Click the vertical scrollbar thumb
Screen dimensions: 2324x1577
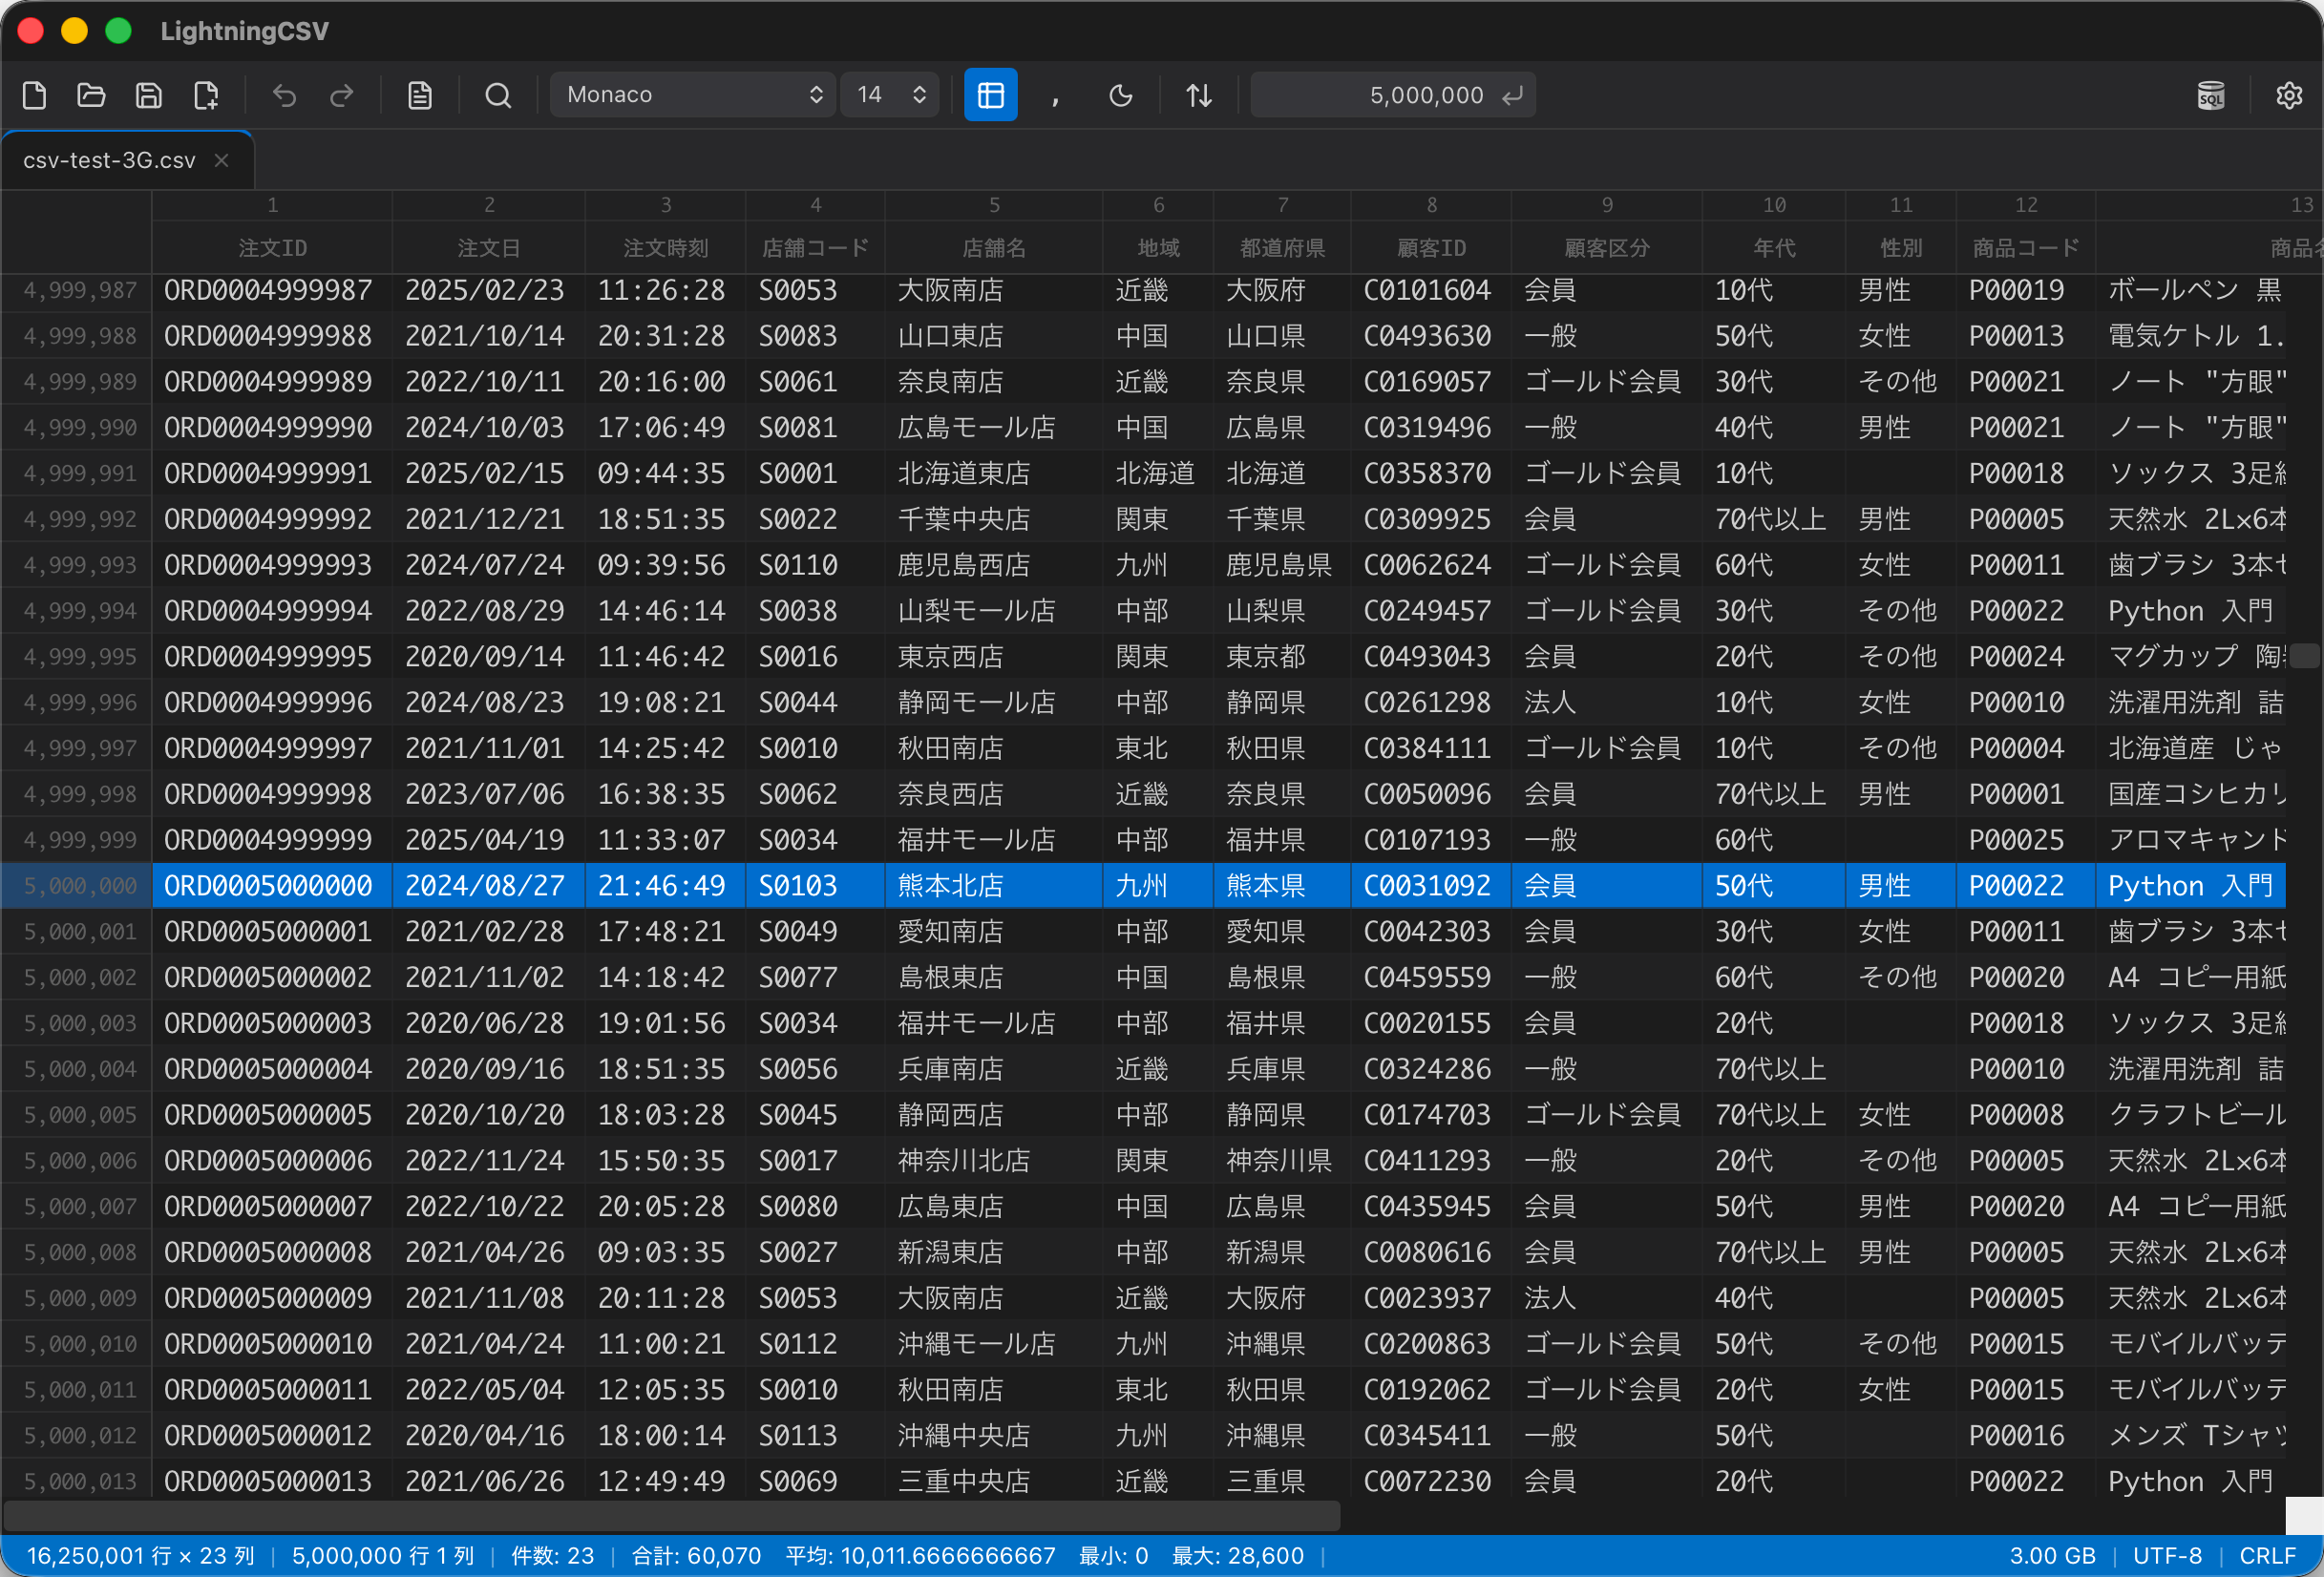2305,657
